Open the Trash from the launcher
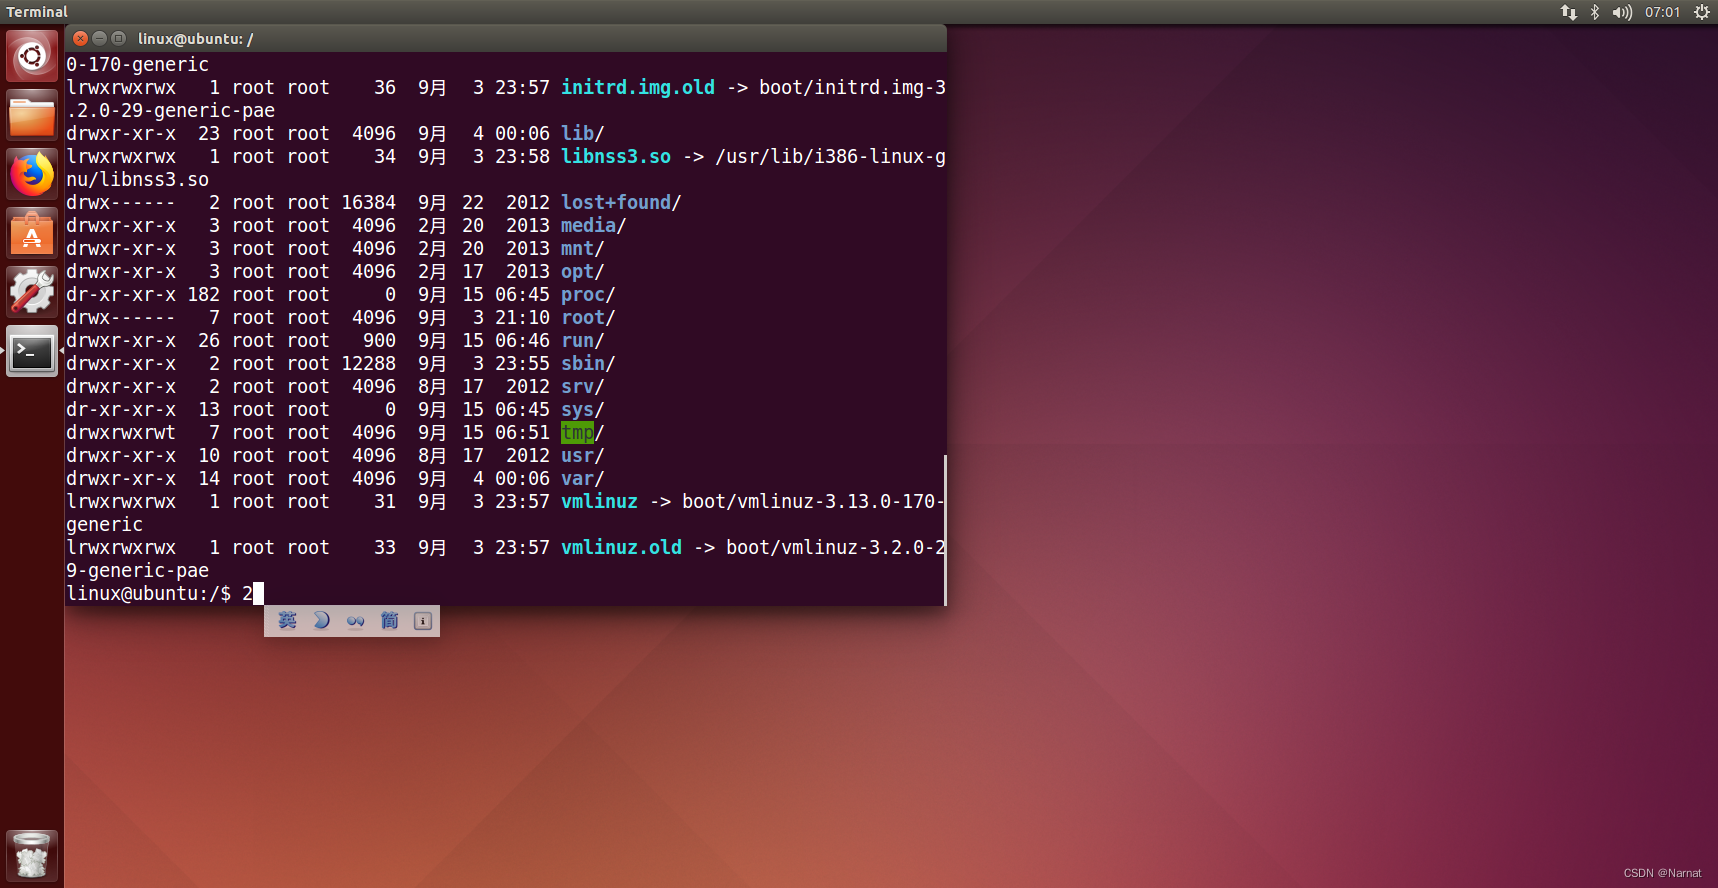 point(32,856)
